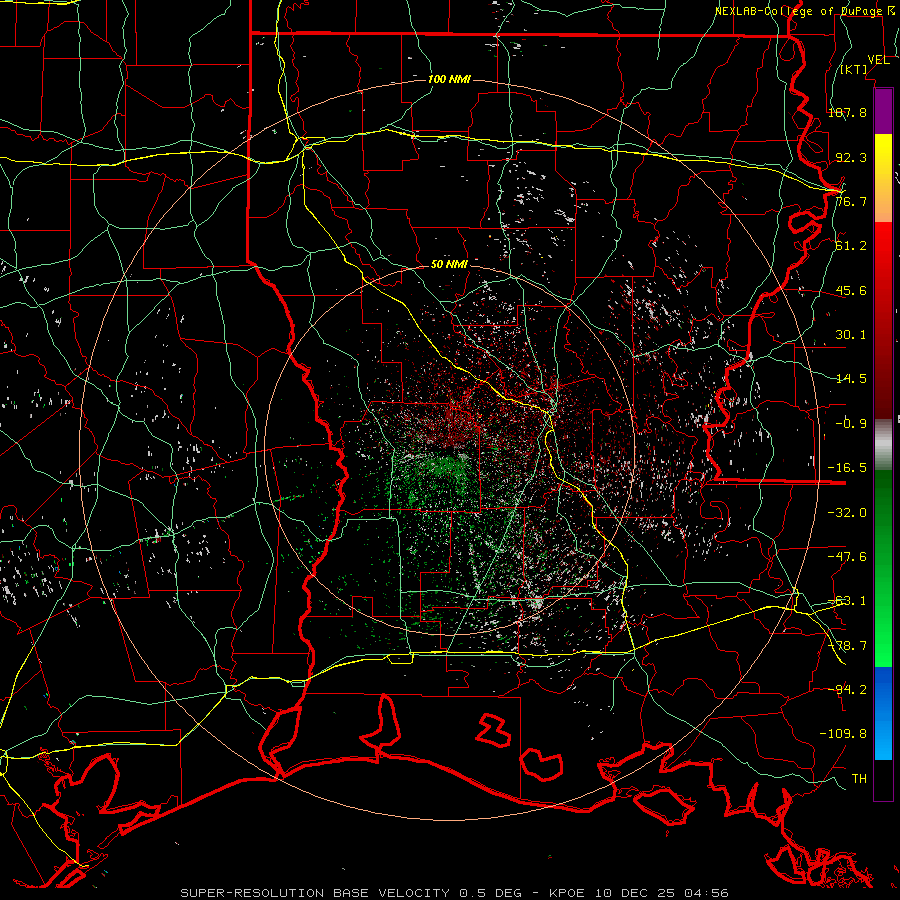Screen dimensions: 900x900
Task: Click the 45.6 velocity scale value
Action: click(851, 290)
